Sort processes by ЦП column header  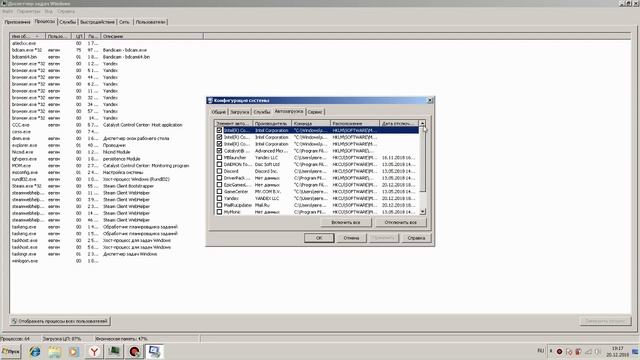pos(79,36)
